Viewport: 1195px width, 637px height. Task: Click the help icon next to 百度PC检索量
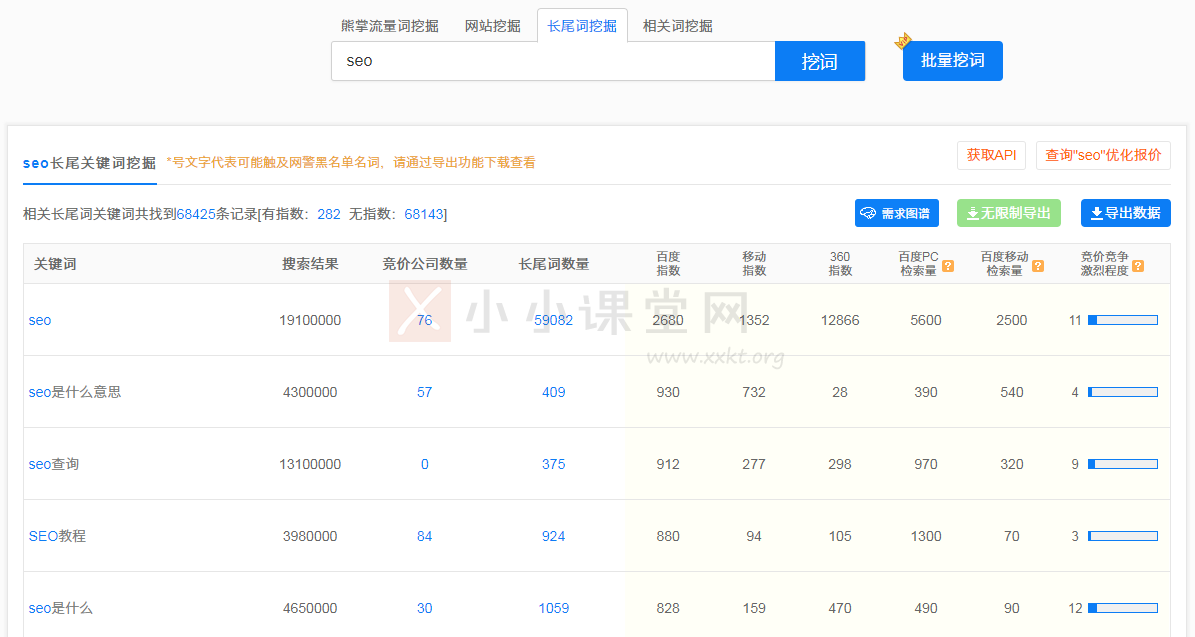tap(948, 266)
